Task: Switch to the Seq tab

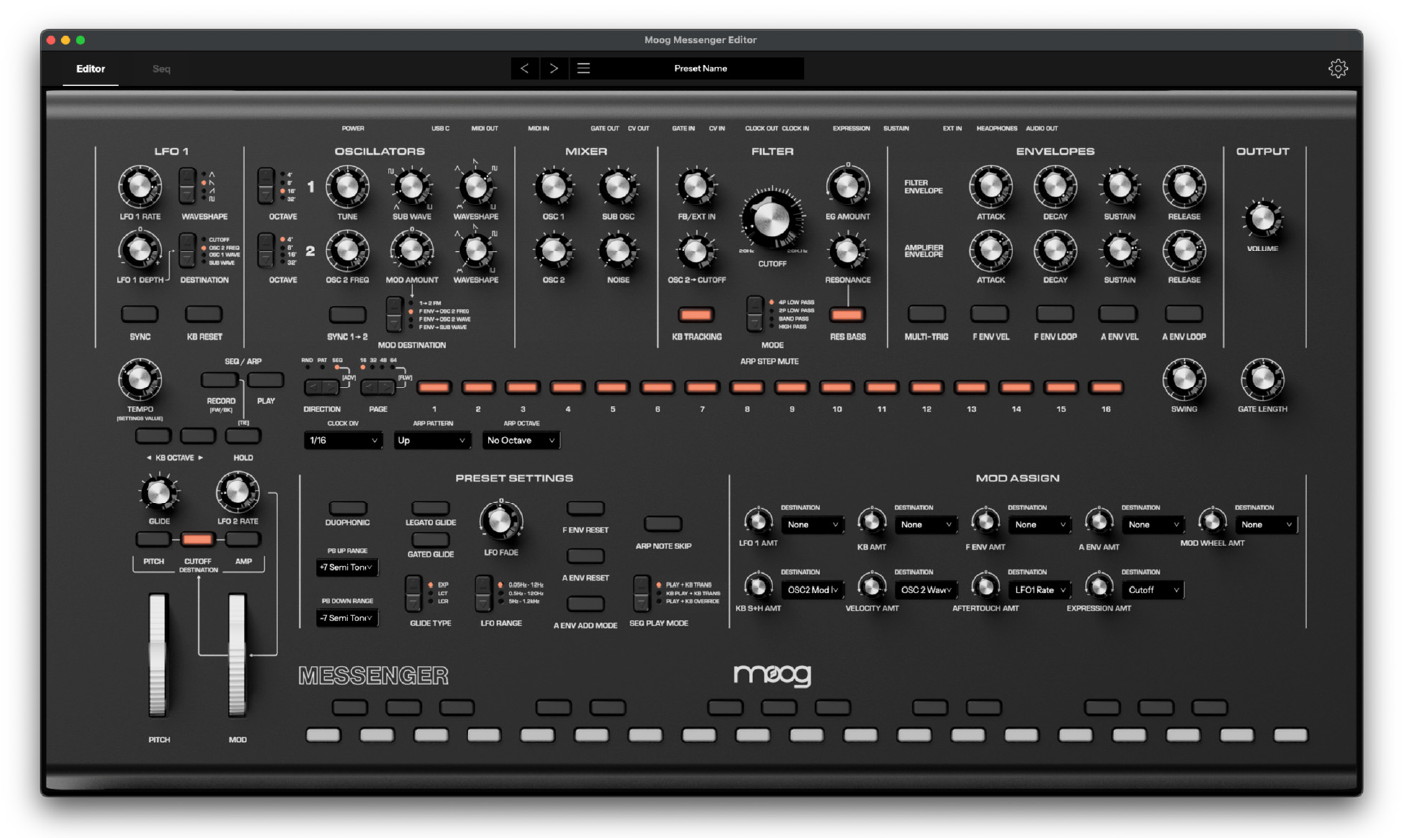Action: (x=161, y=69)
